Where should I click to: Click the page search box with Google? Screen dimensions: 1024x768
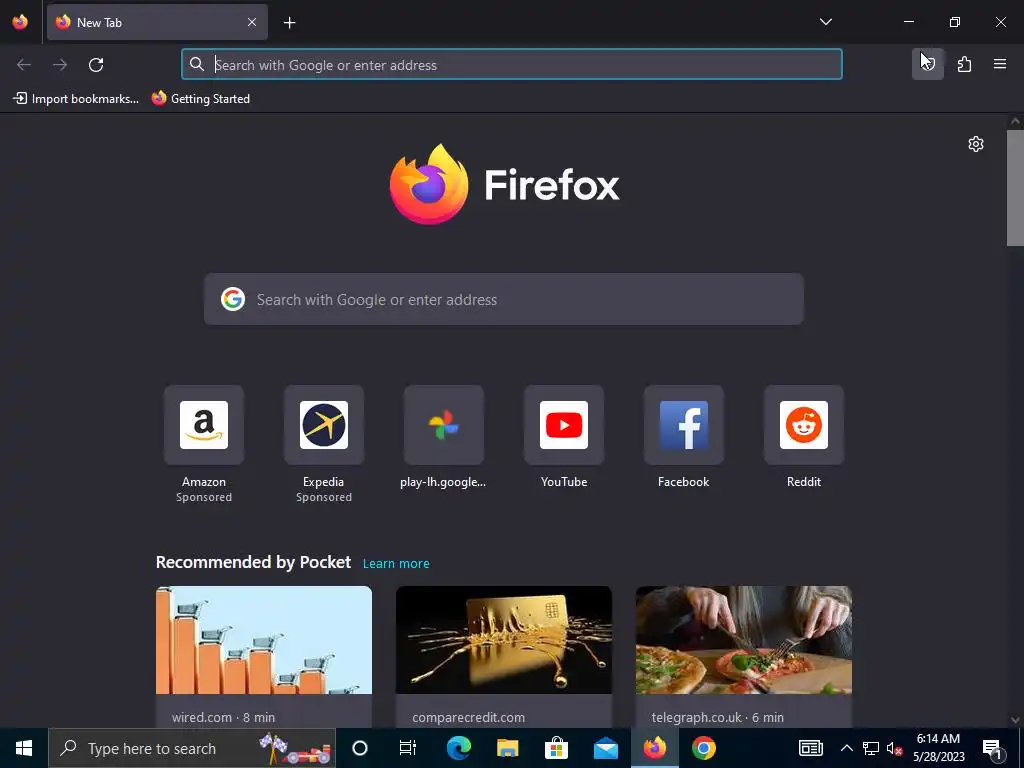pyautogui.click(x=504, y=299)
